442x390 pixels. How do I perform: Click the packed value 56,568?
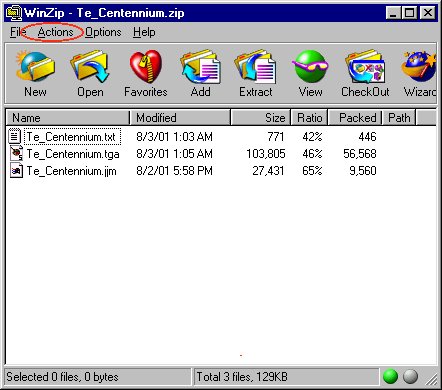pos(360,154)
